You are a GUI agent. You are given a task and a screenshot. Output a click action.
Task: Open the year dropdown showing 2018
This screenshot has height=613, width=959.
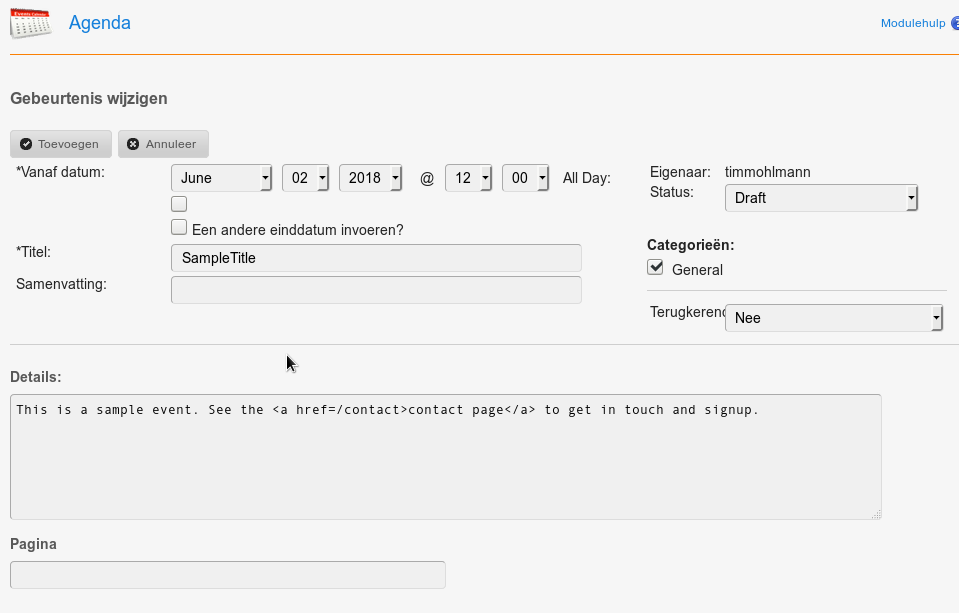point(370,178)
